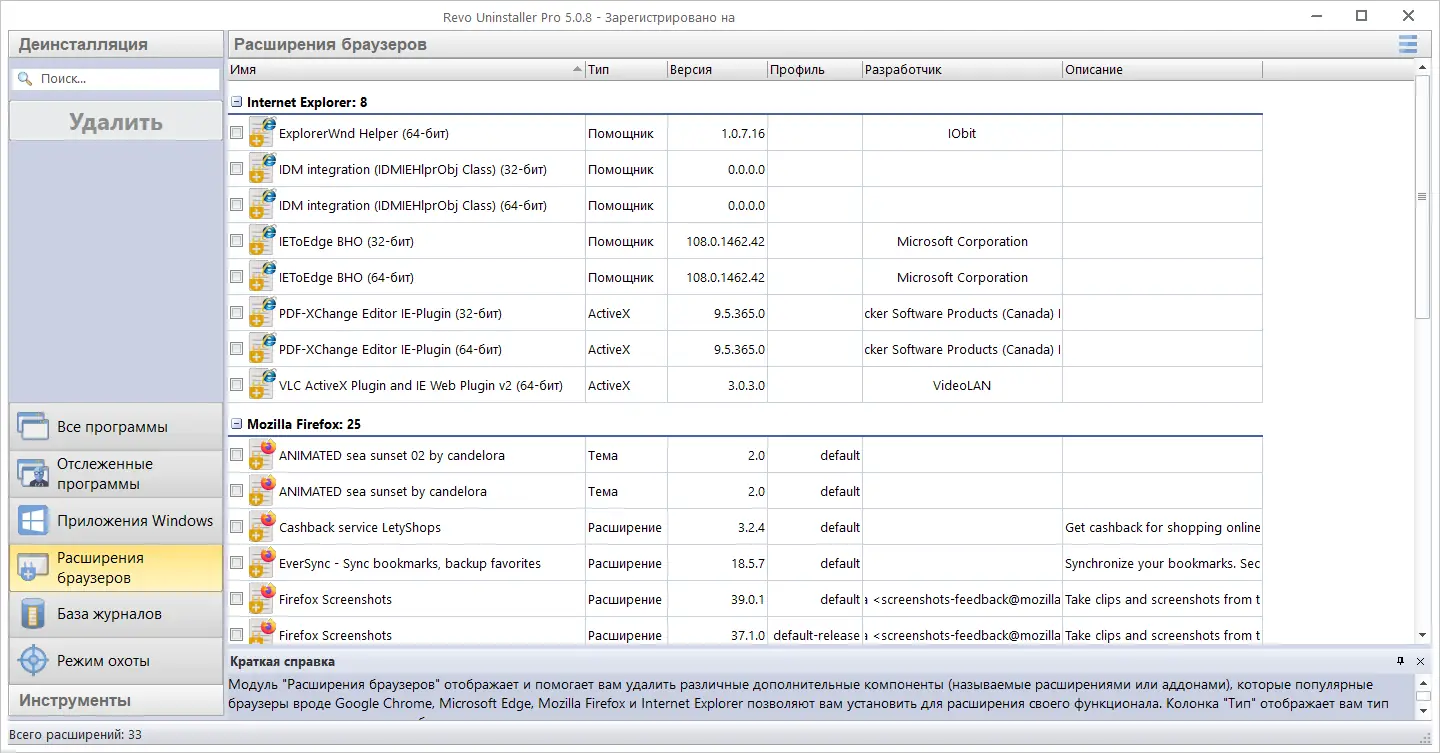Image resolution: width=1440 pixels, height=753 pixels.
Task: Close the Краткая справка help panel
Action: pos(1420,661)
